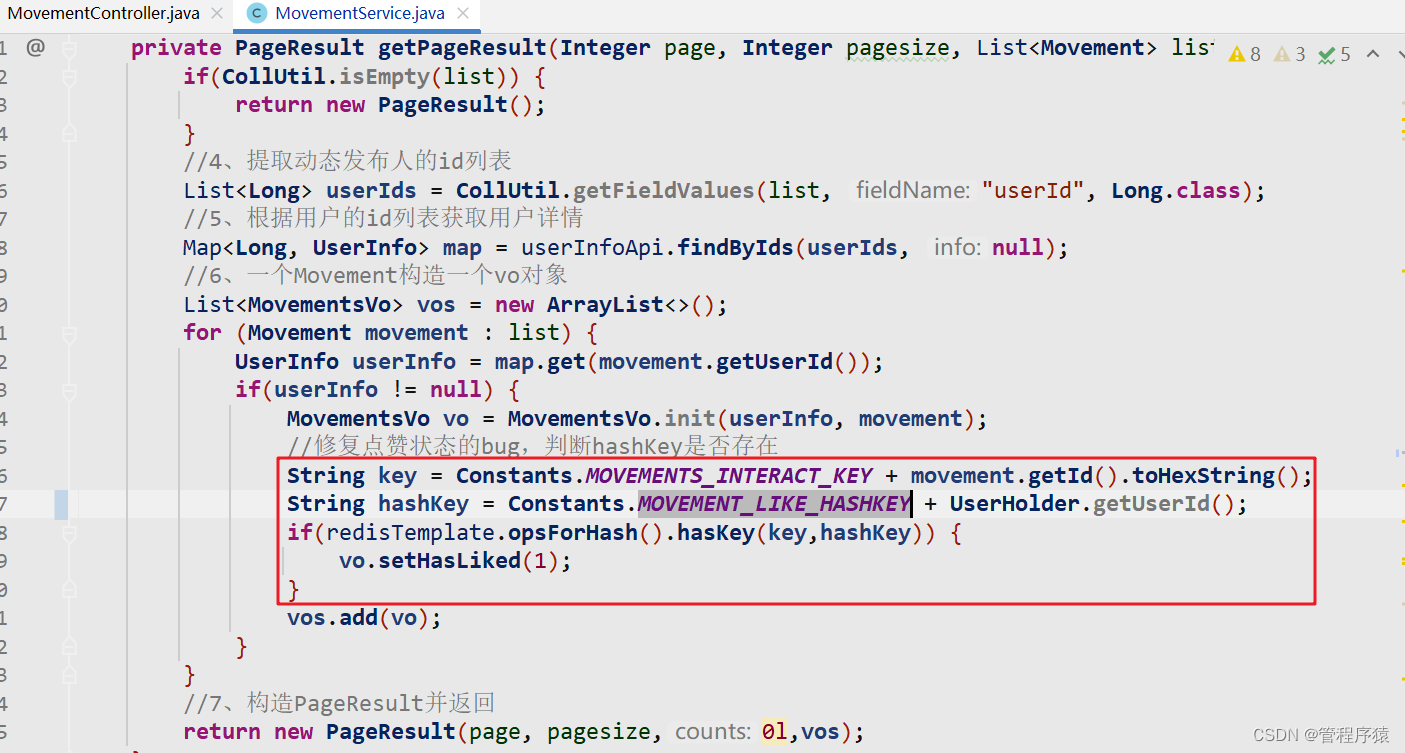Click toHexString() method call
The image size is (1405, 753).
[1215, 475]
